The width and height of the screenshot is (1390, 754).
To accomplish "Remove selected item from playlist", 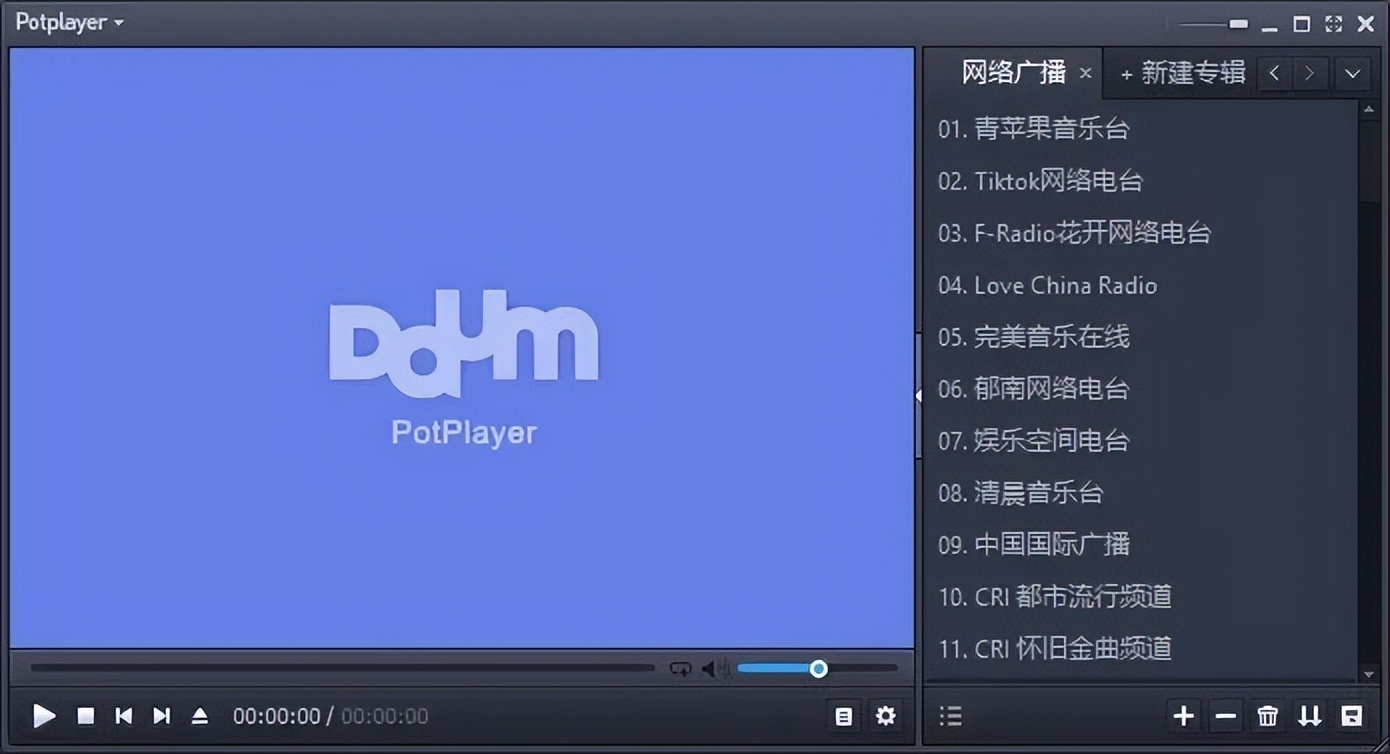I will [1225, 716].
